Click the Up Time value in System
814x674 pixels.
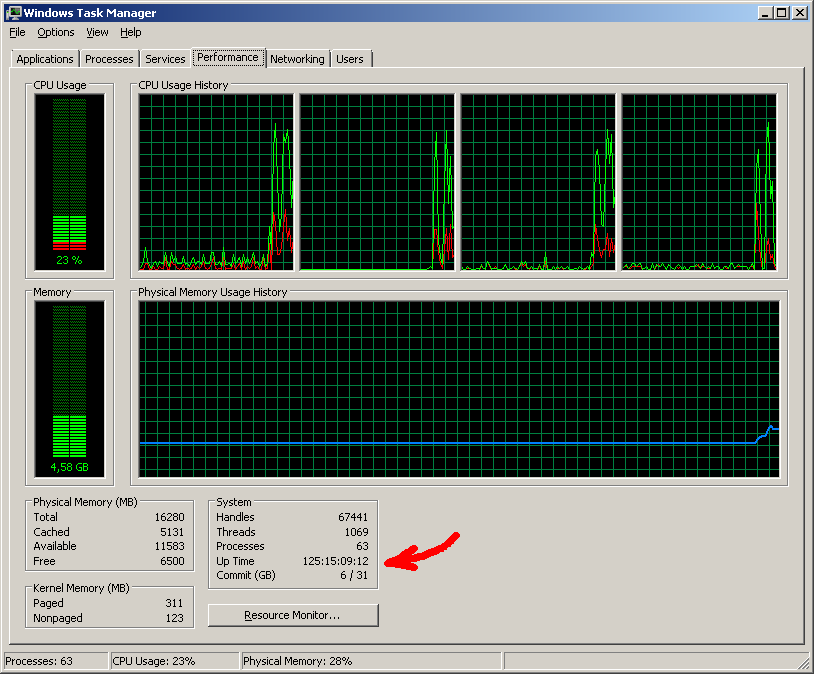click(x=335, y=561)
